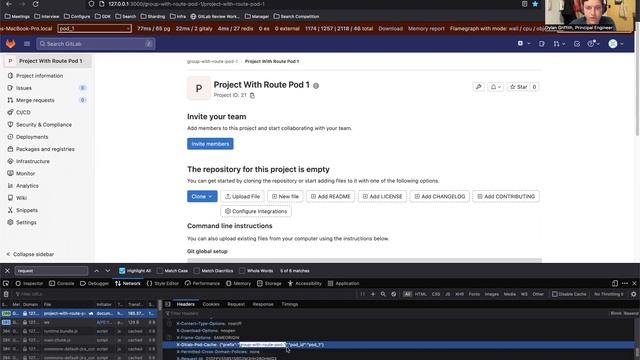Close the DevTools panel
Image resolution: width=640 pixels, height=360 pixels.
(634, 283)
